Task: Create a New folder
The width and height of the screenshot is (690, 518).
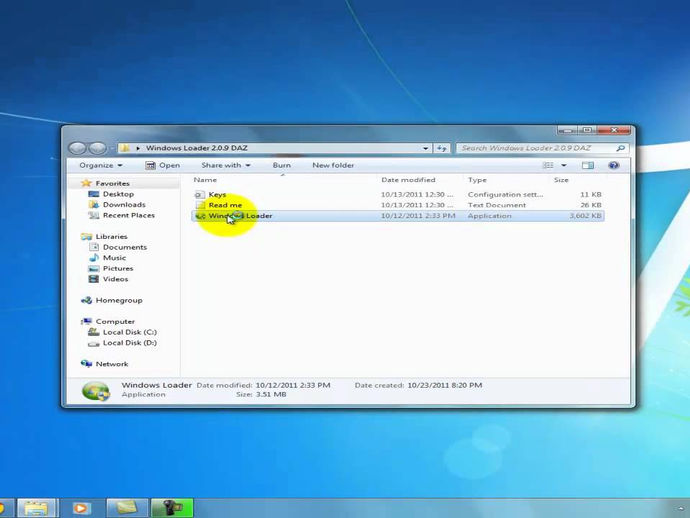Action: click(x=333, y=165)
